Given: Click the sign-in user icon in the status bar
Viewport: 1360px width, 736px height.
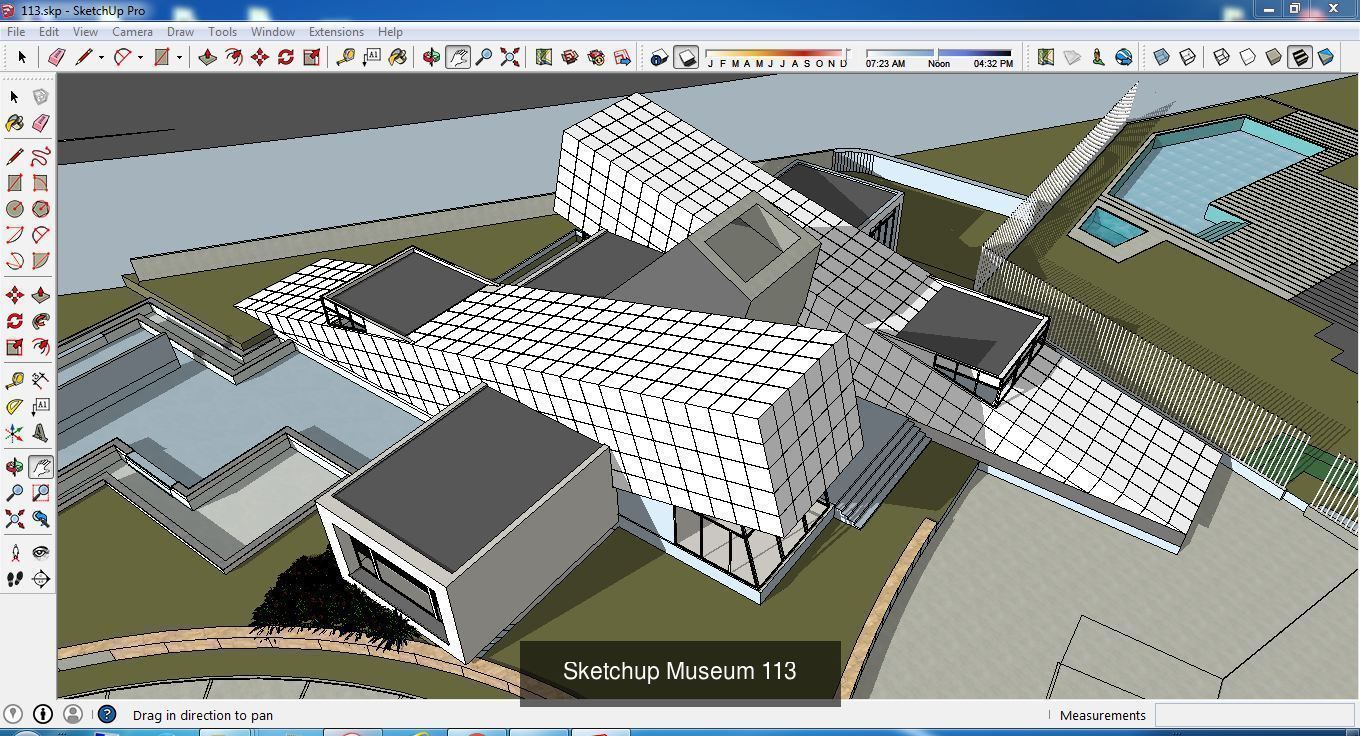Looking at the screenshot, I should coord(72,714).
